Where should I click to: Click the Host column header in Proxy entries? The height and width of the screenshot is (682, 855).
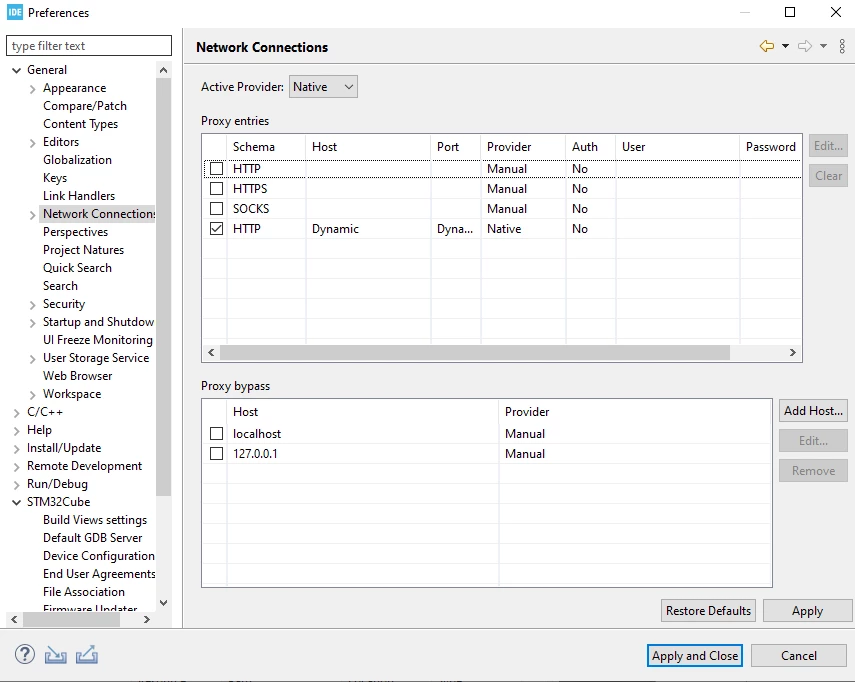368,147
